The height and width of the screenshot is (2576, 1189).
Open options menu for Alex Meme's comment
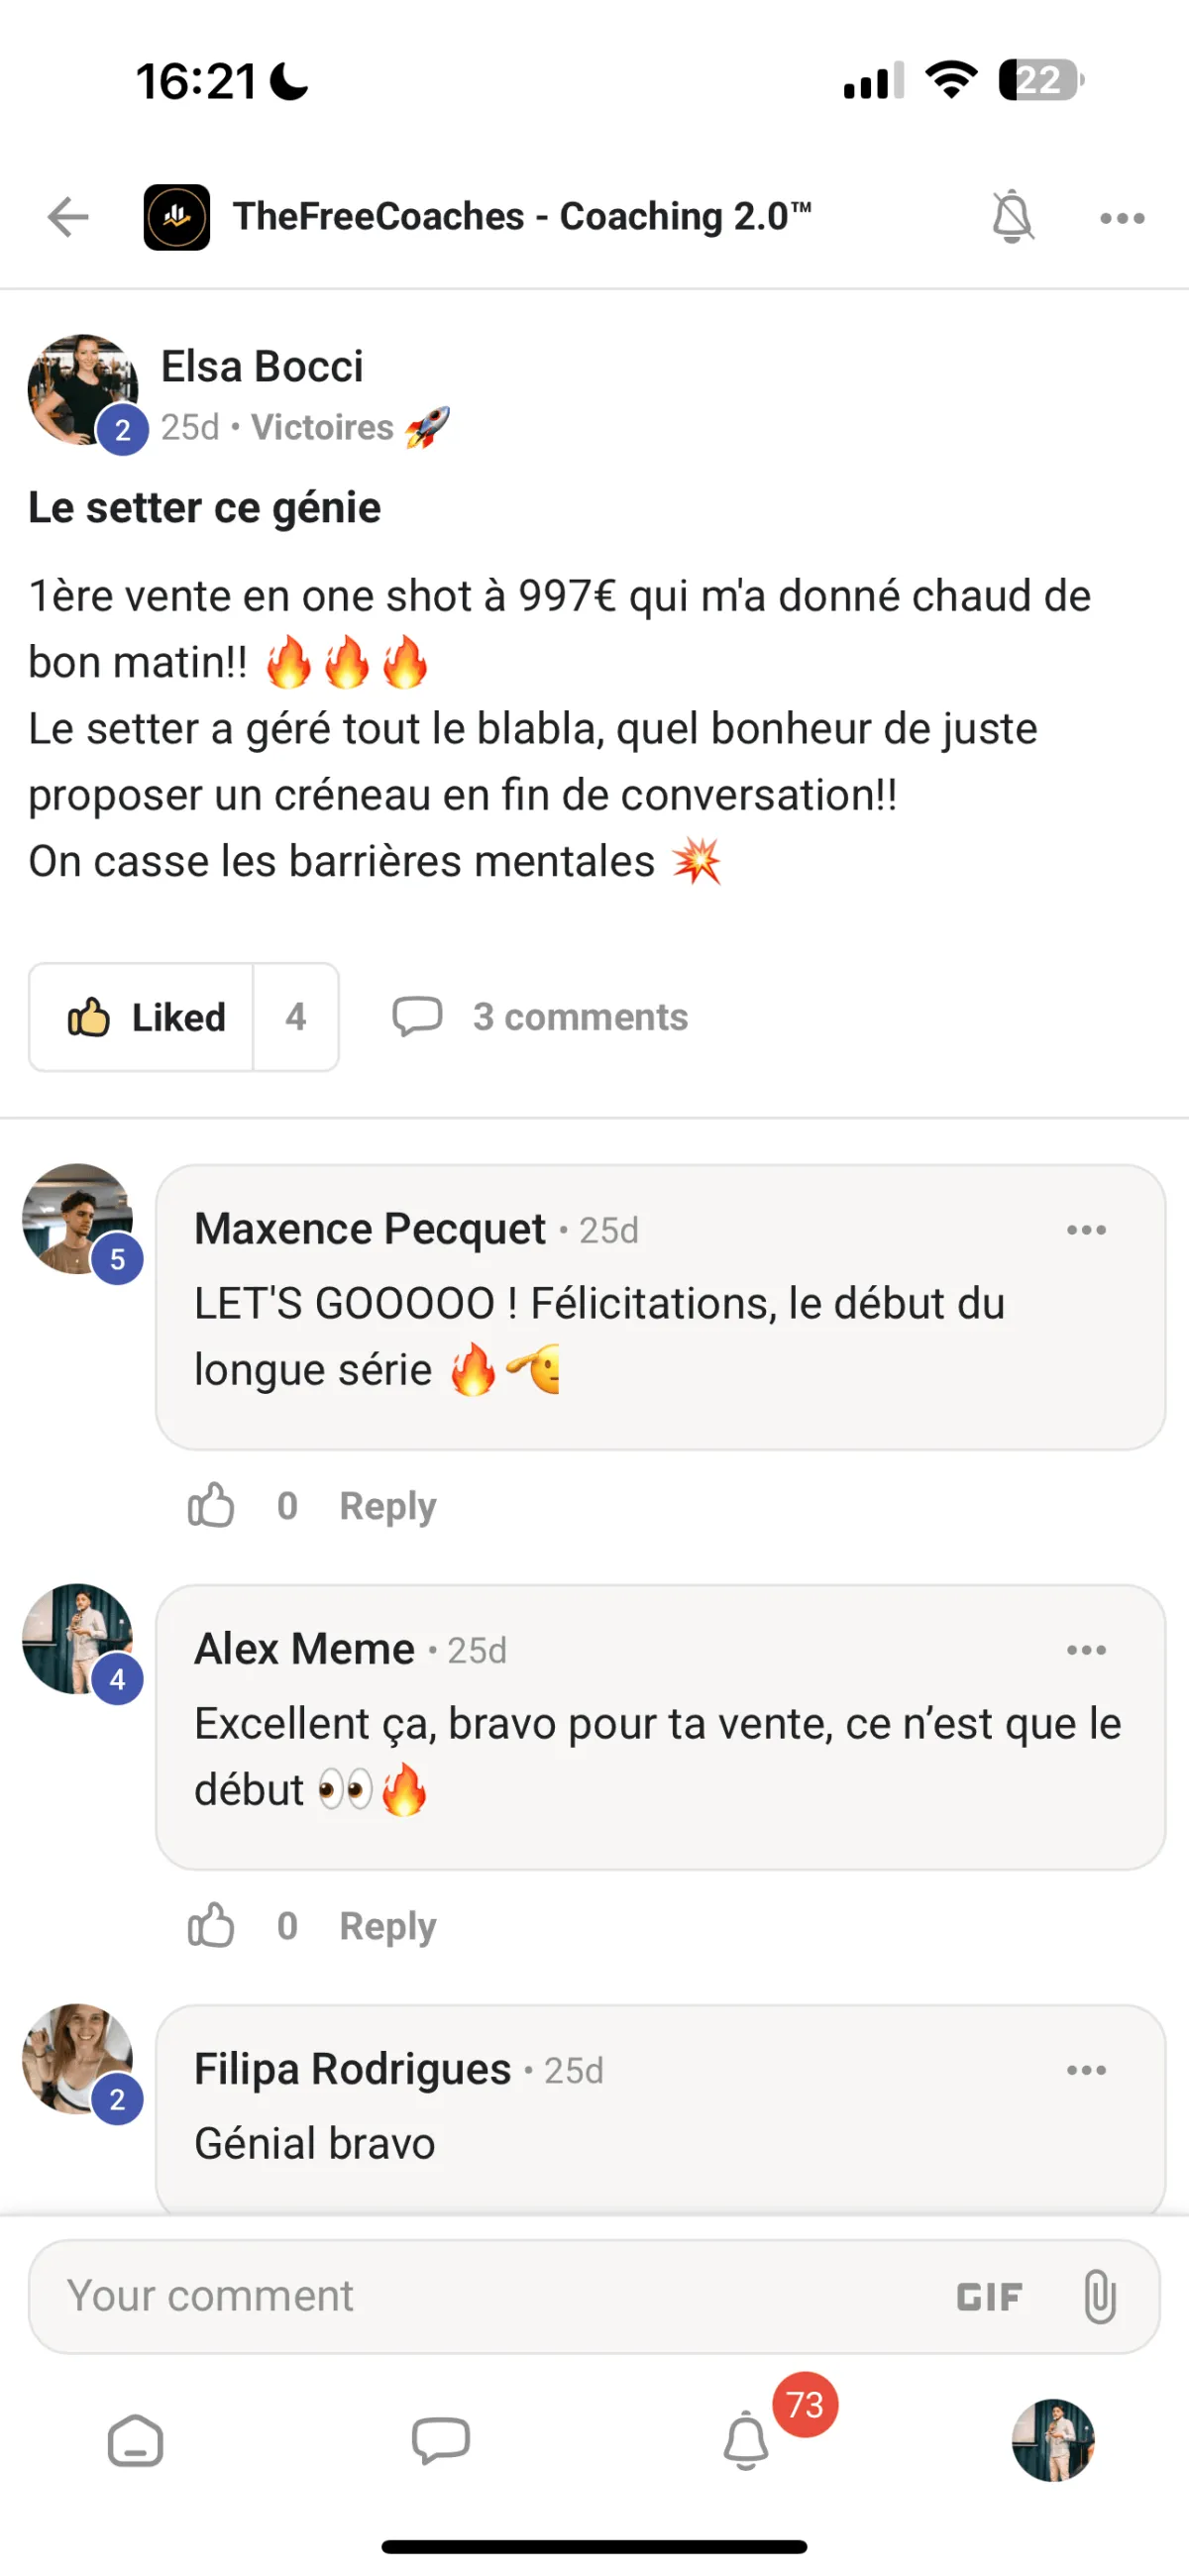tap(1086, 1650)
